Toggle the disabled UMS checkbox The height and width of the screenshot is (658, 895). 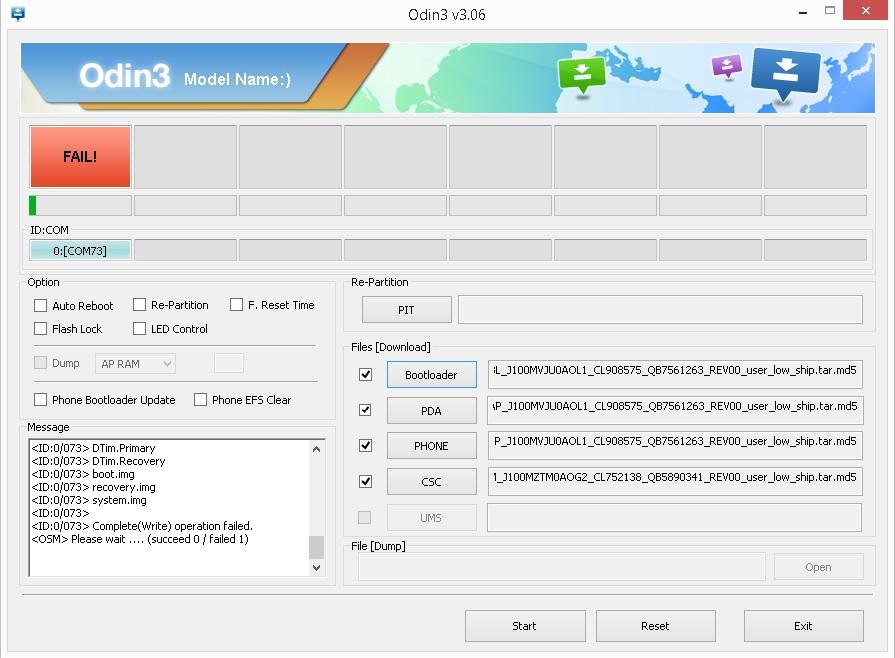pos(364,518)
